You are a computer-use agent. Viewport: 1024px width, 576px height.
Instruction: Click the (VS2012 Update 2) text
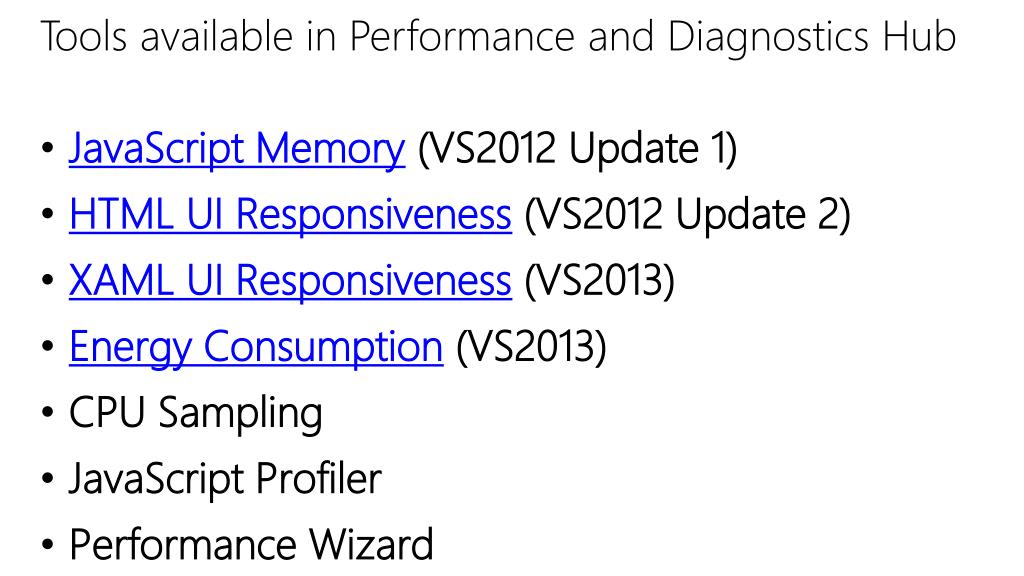pos(688,215)
